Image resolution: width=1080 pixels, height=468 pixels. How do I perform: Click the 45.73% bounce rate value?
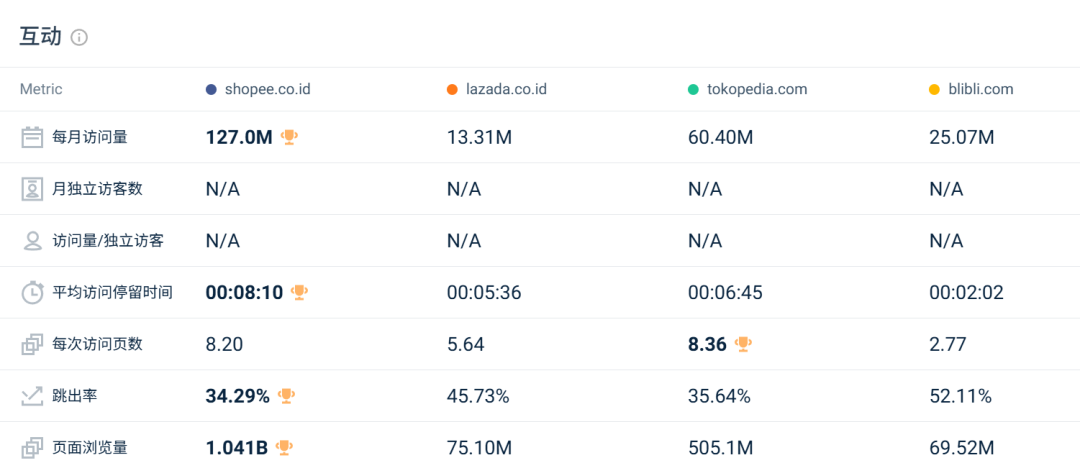478,396
